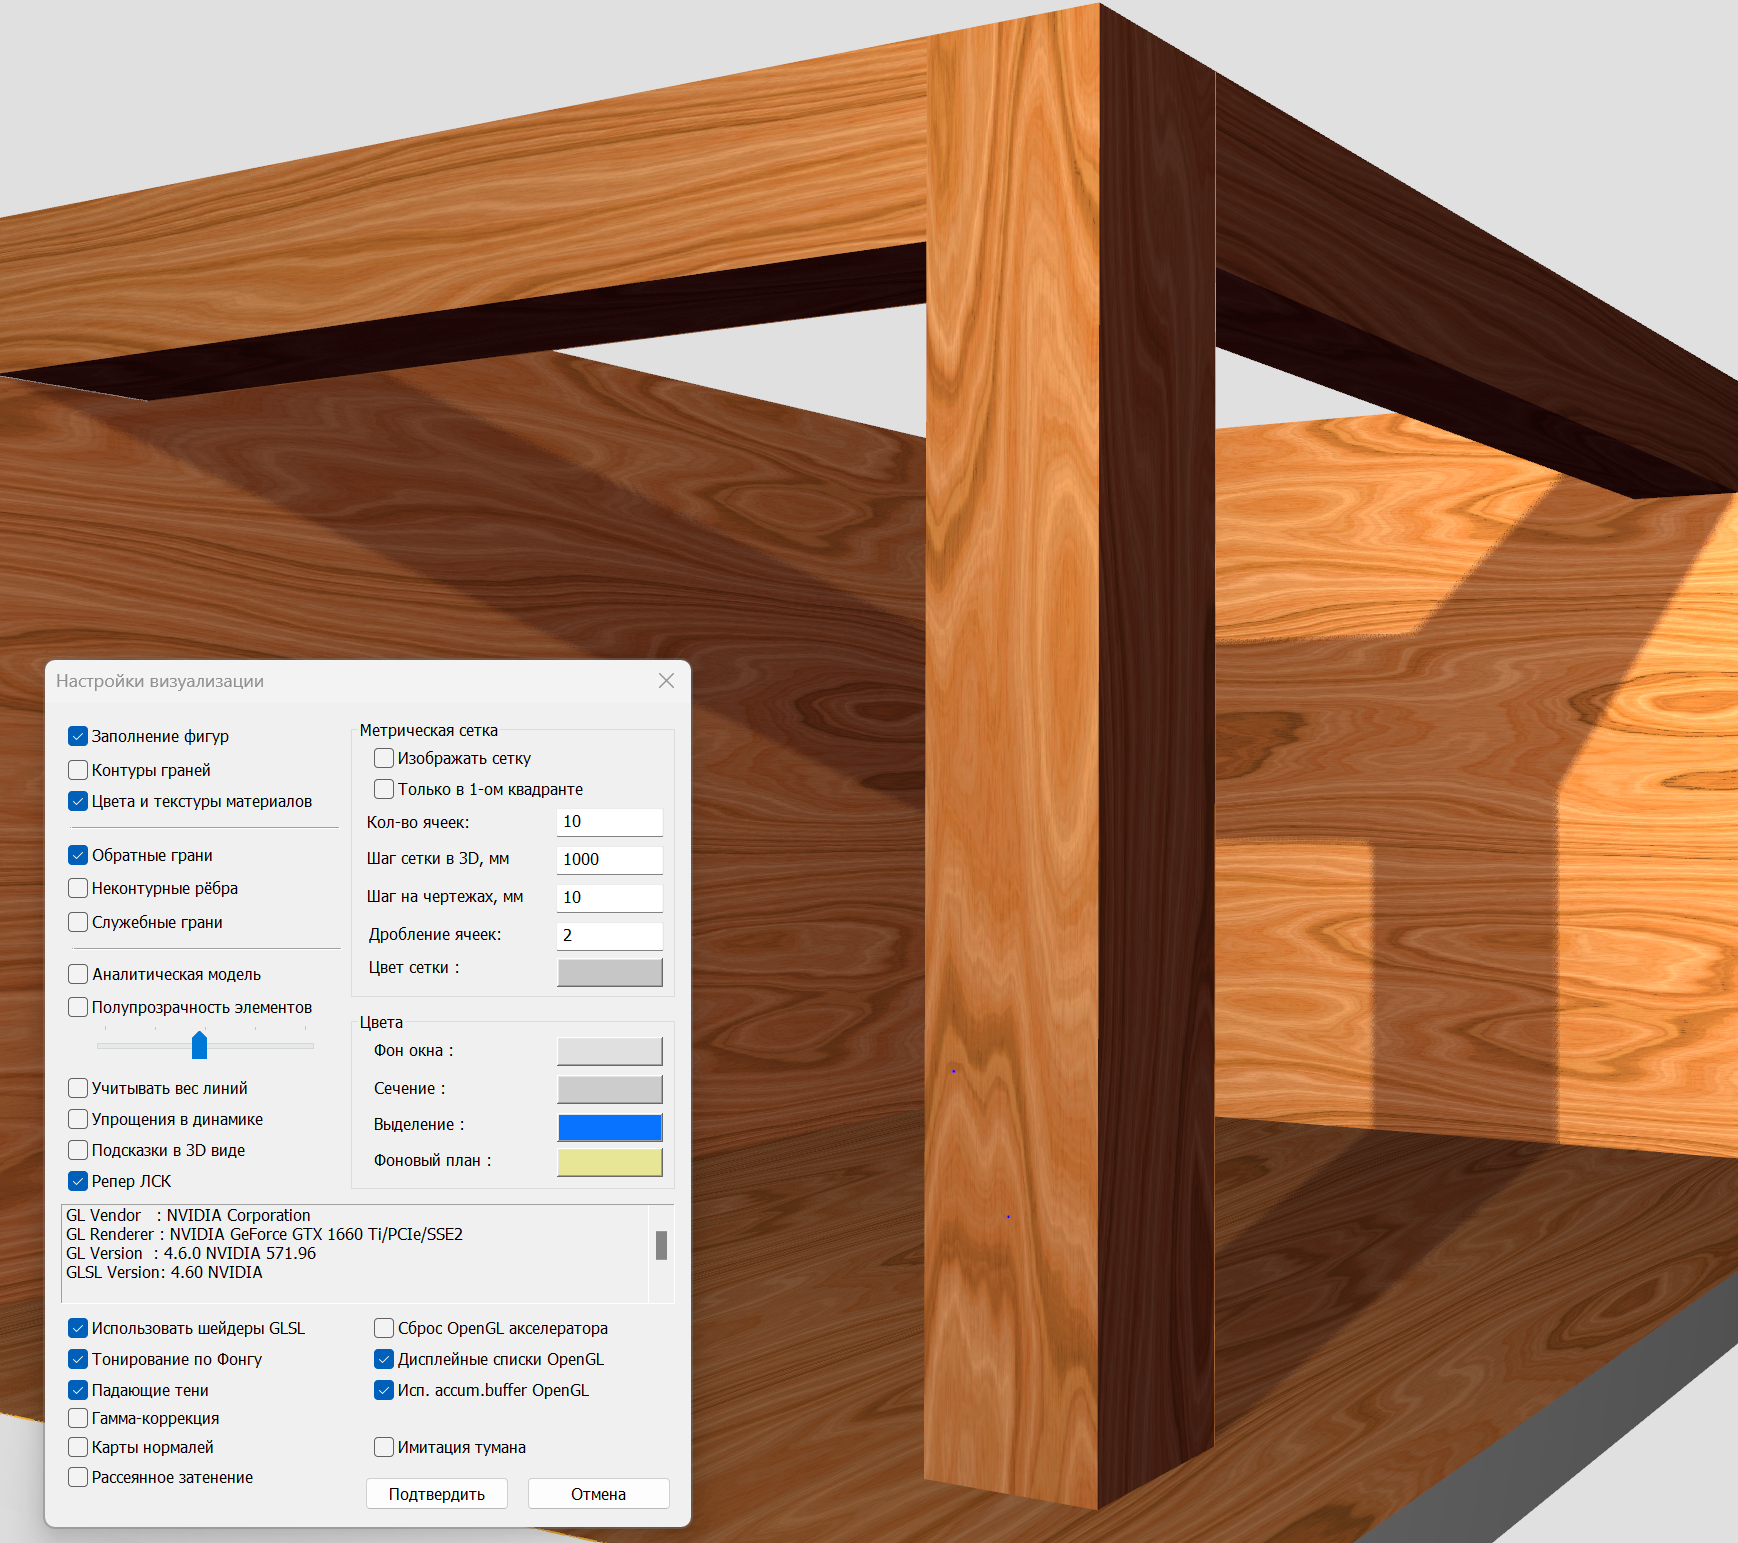Screen dimensions: 1738x1543
Task: Click the GL info box scrollbar
Action: click(661, 1246)
